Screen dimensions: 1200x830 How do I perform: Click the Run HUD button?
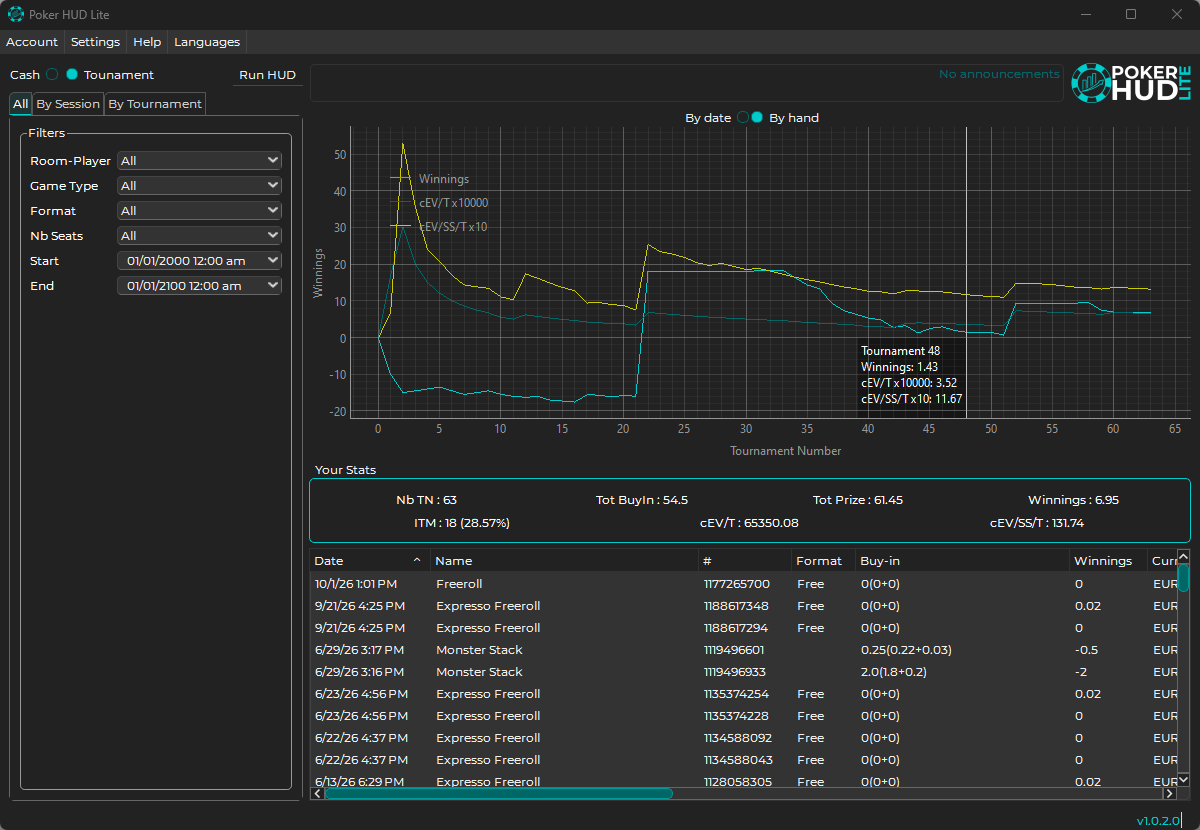(267, 75)
